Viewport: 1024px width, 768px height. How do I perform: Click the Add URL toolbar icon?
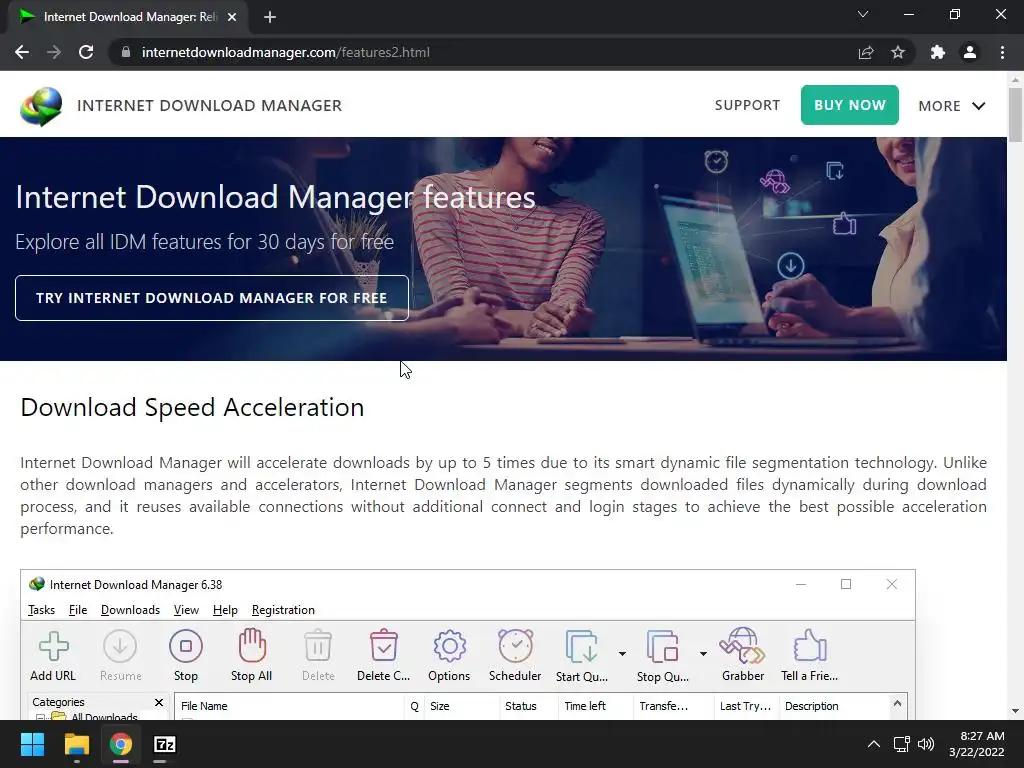pos(53,656)
